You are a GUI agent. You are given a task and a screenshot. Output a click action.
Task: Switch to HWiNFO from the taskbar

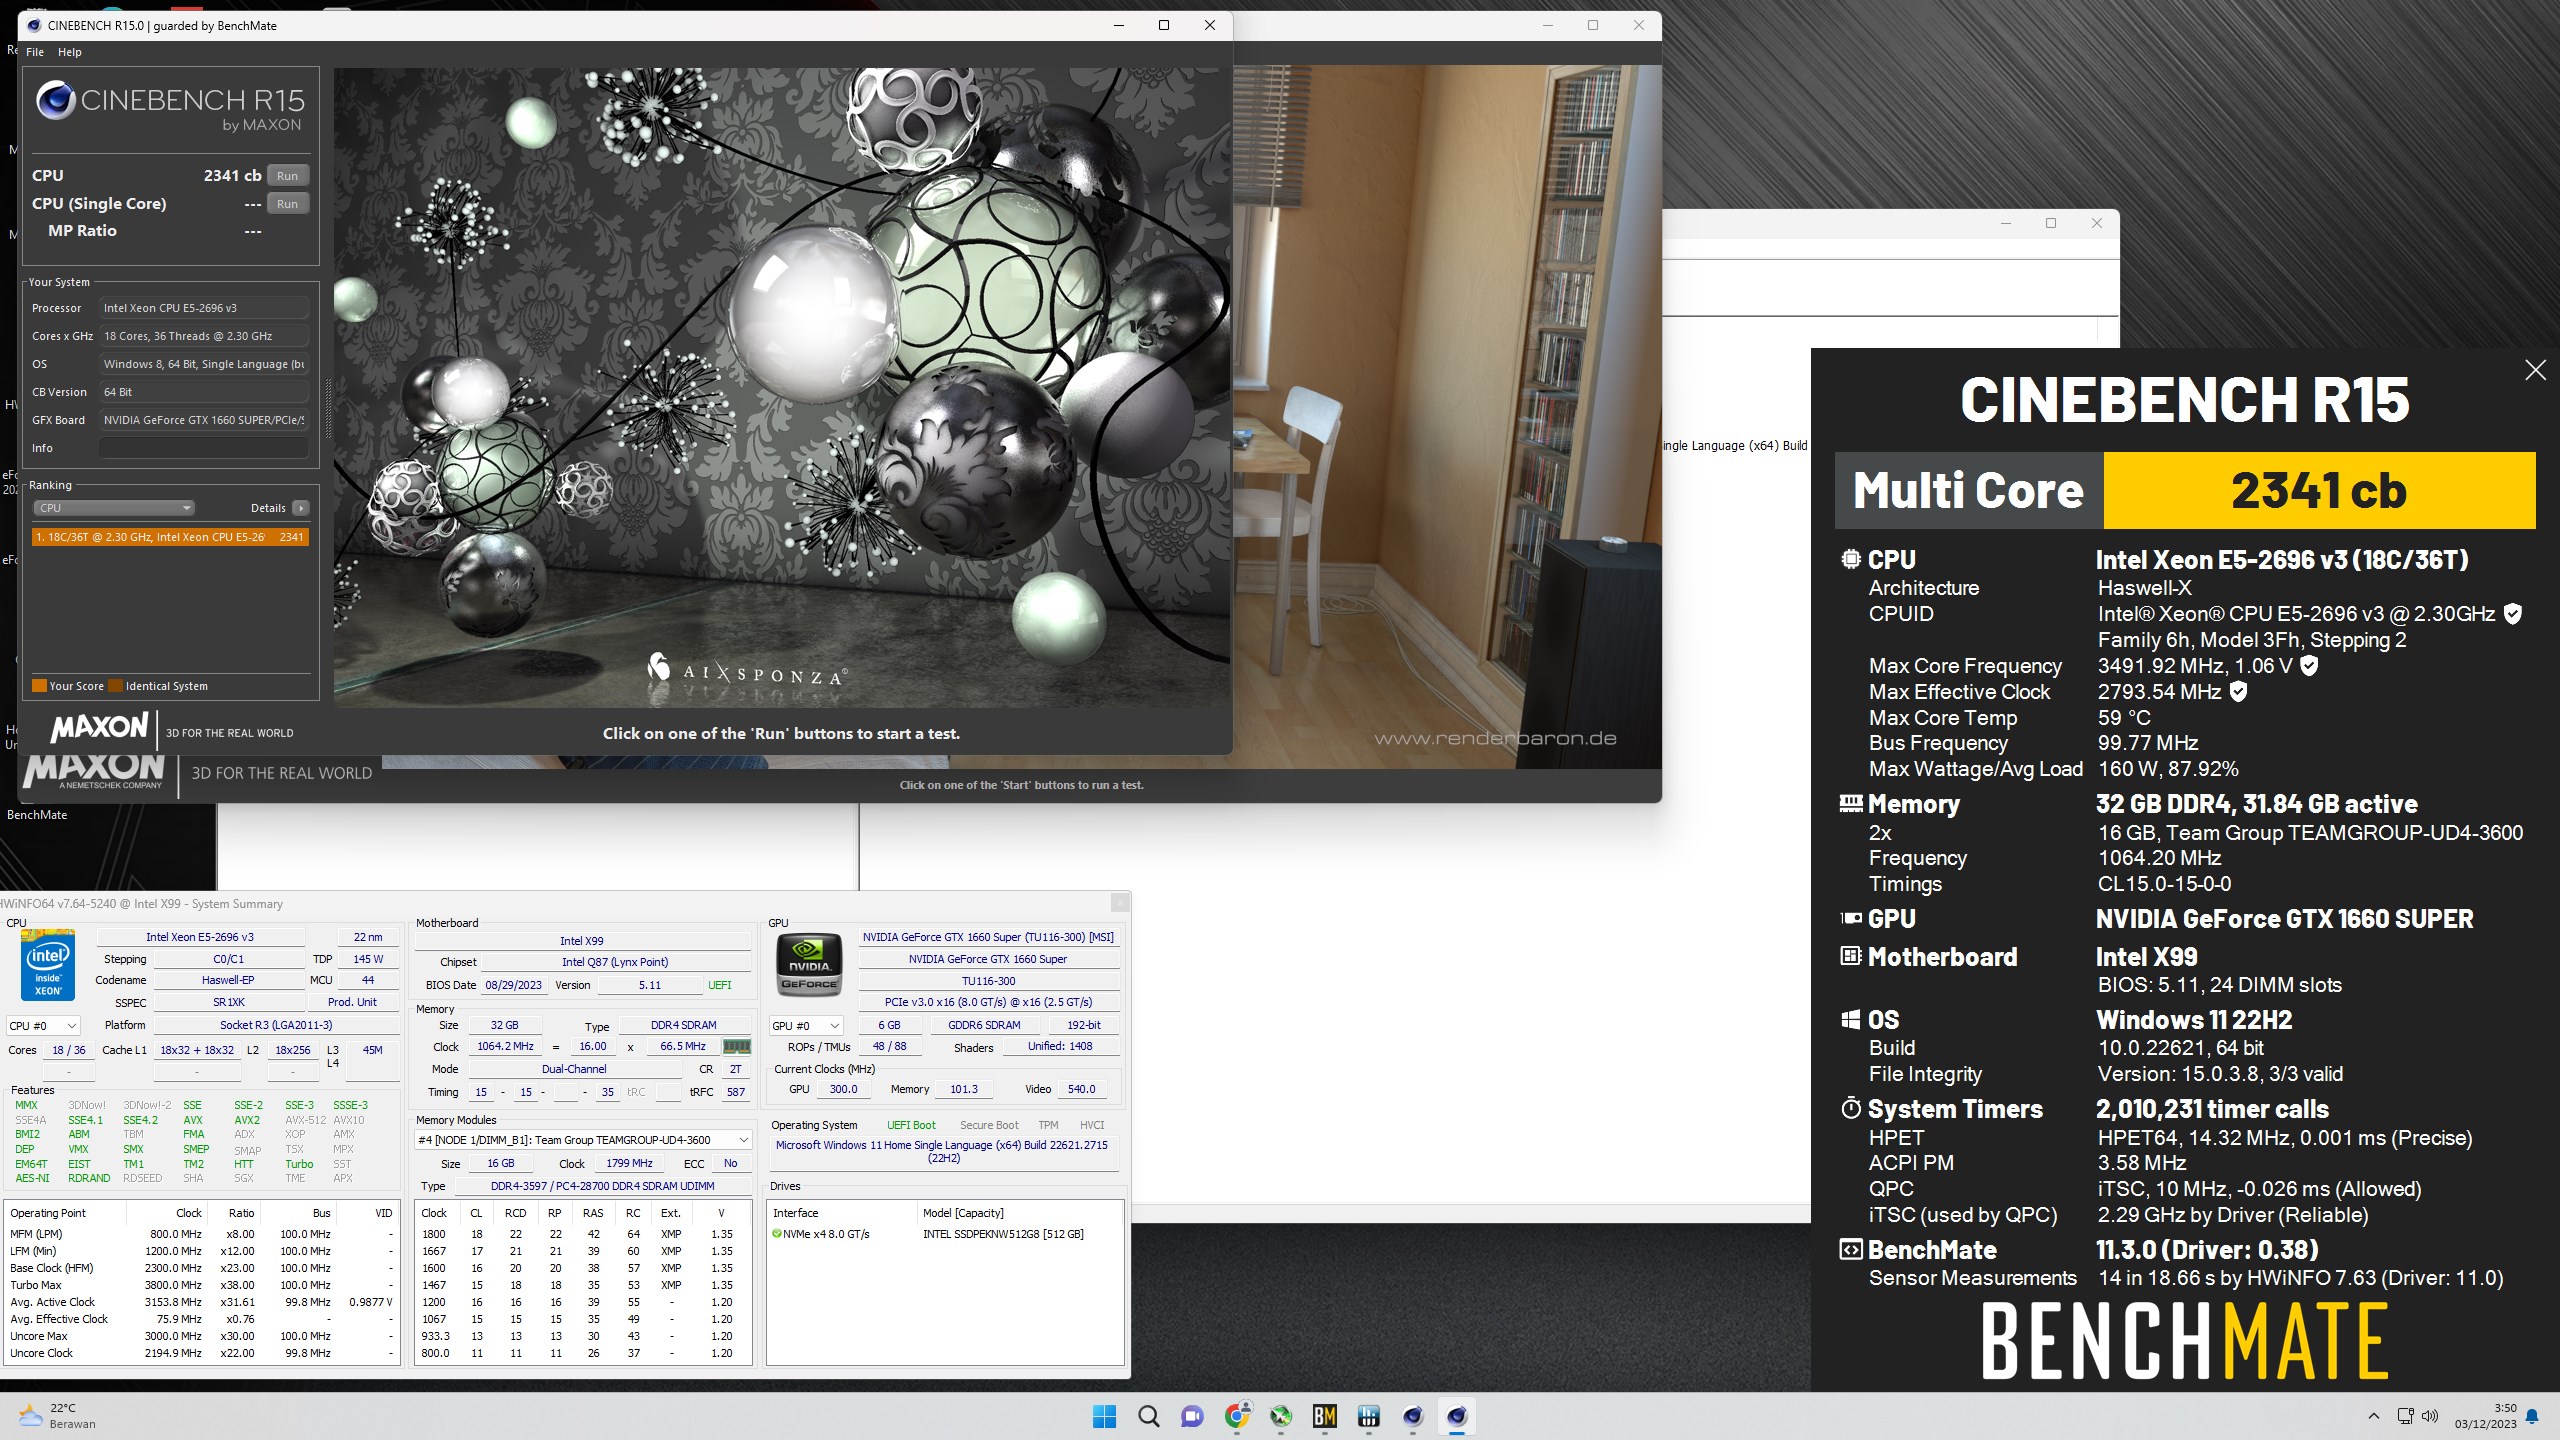(1368, 1416)
